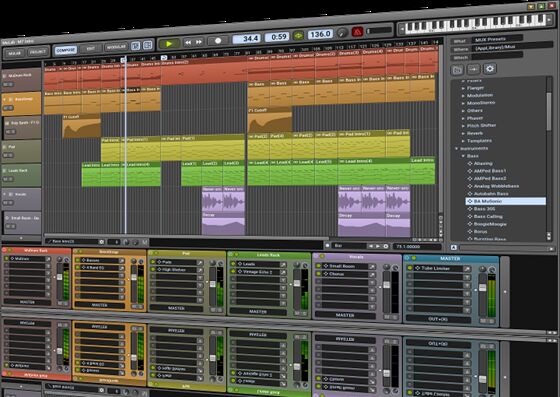Adjust the Leads Rack strip fader
Image resolution: width=560 pixels, height=397 pixels.
(x=297, y=283)
